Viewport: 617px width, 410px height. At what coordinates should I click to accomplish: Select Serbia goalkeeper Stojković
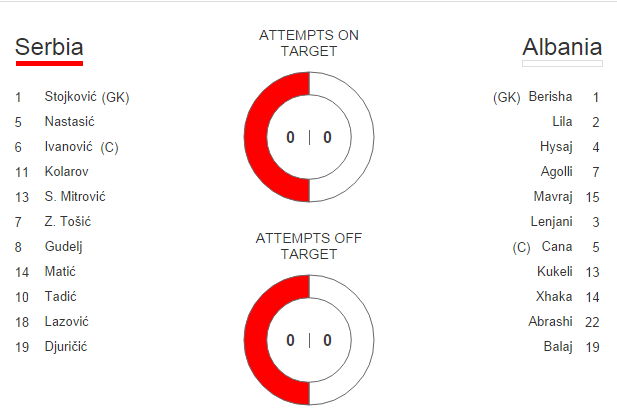(x=75, y=97)
